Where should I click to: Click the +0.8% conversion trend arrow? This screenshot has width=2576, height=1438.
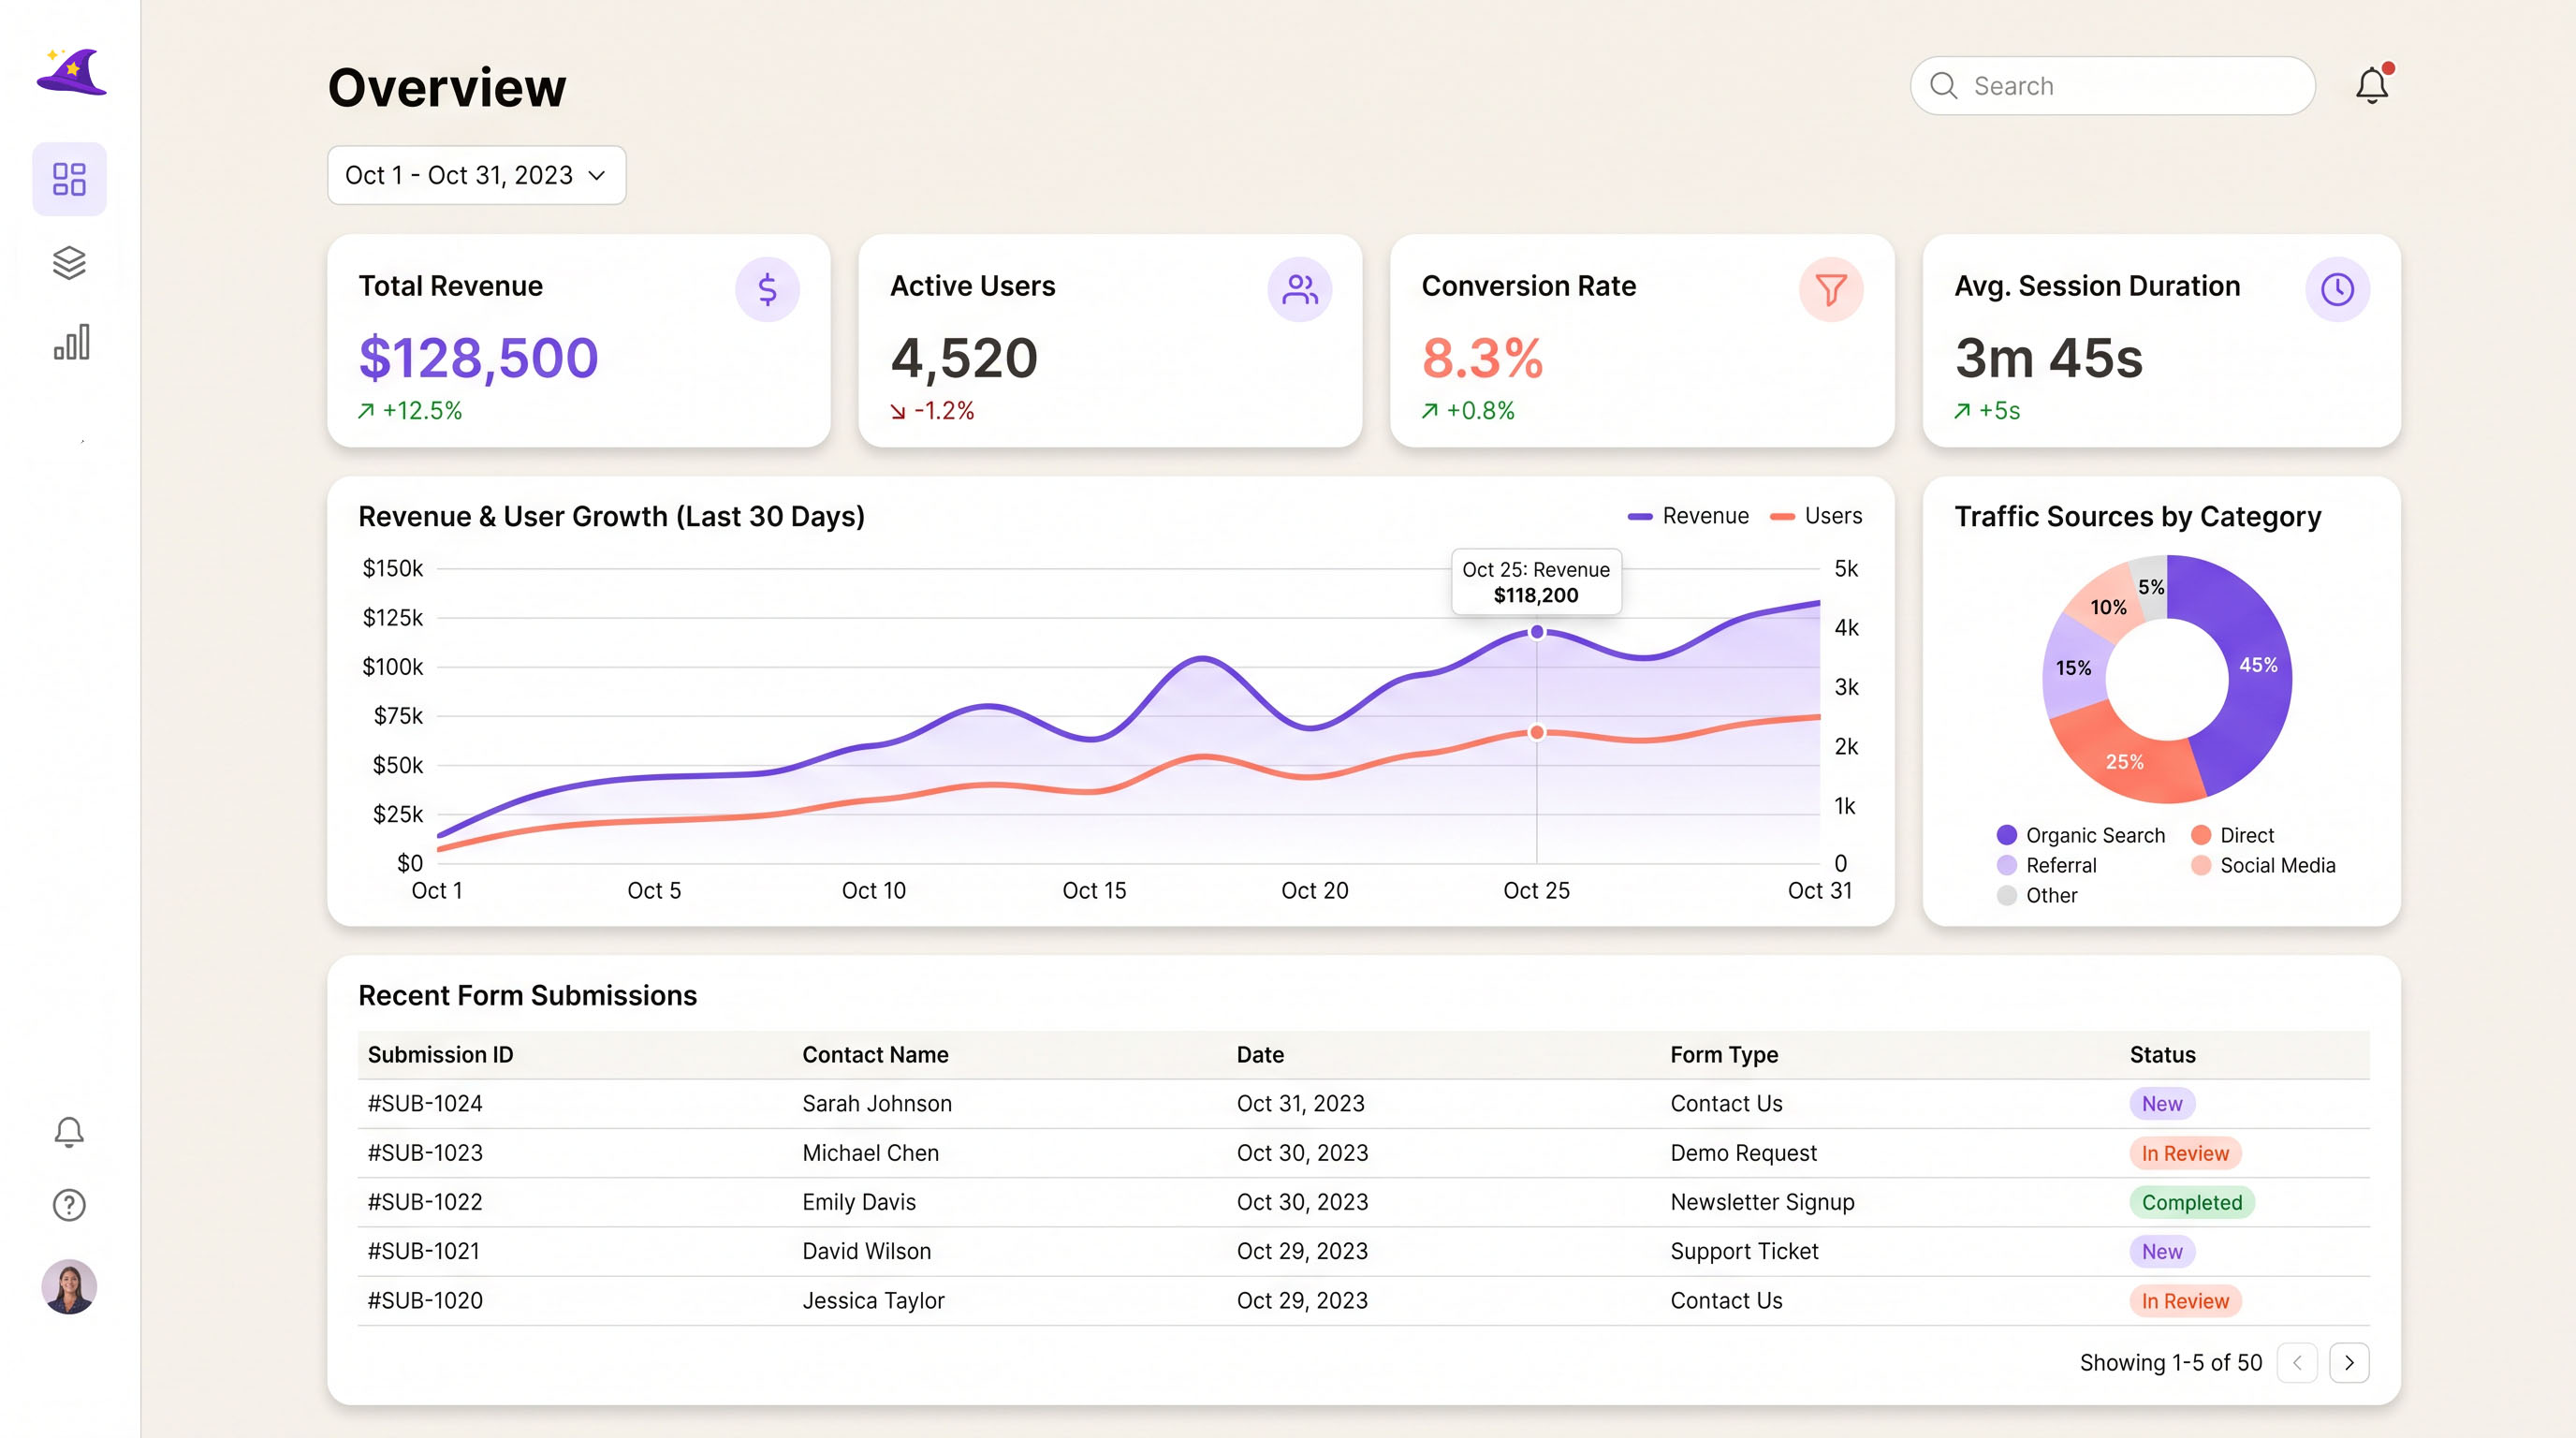click(x=1430, y=411)
